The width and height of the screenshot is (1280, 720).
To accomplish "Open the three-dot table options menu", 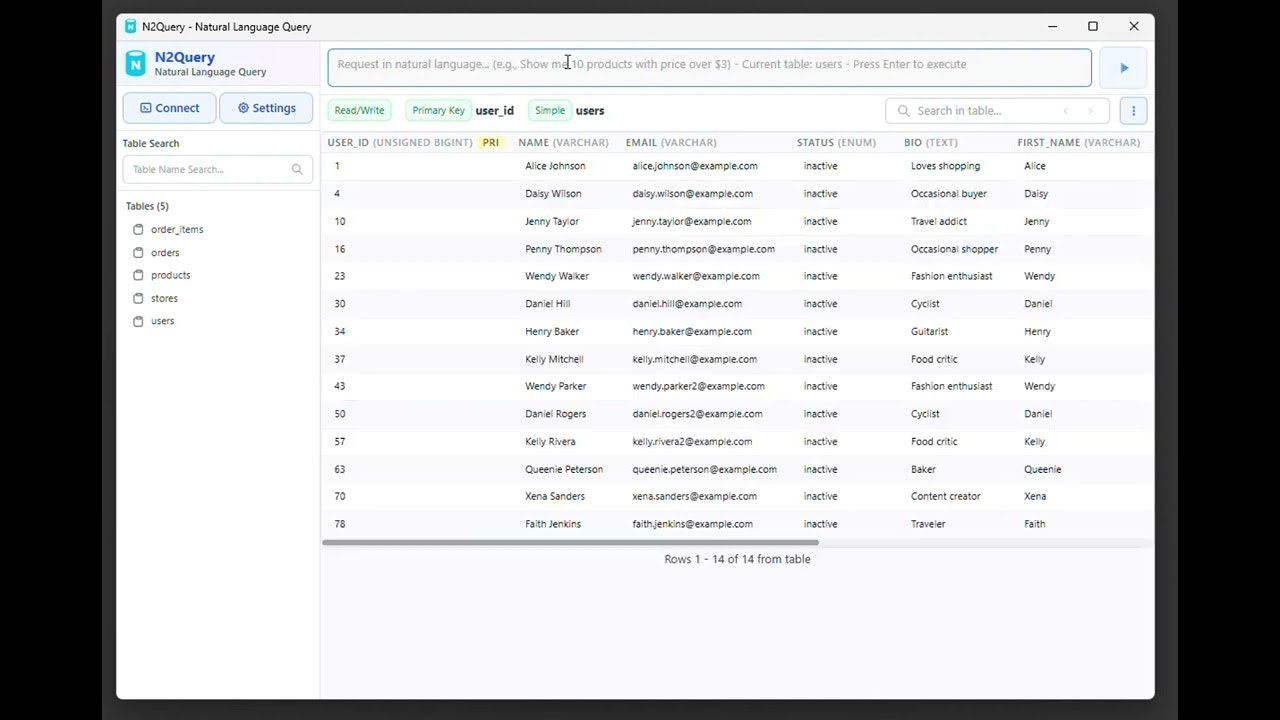I will (x=1133, y=110).
